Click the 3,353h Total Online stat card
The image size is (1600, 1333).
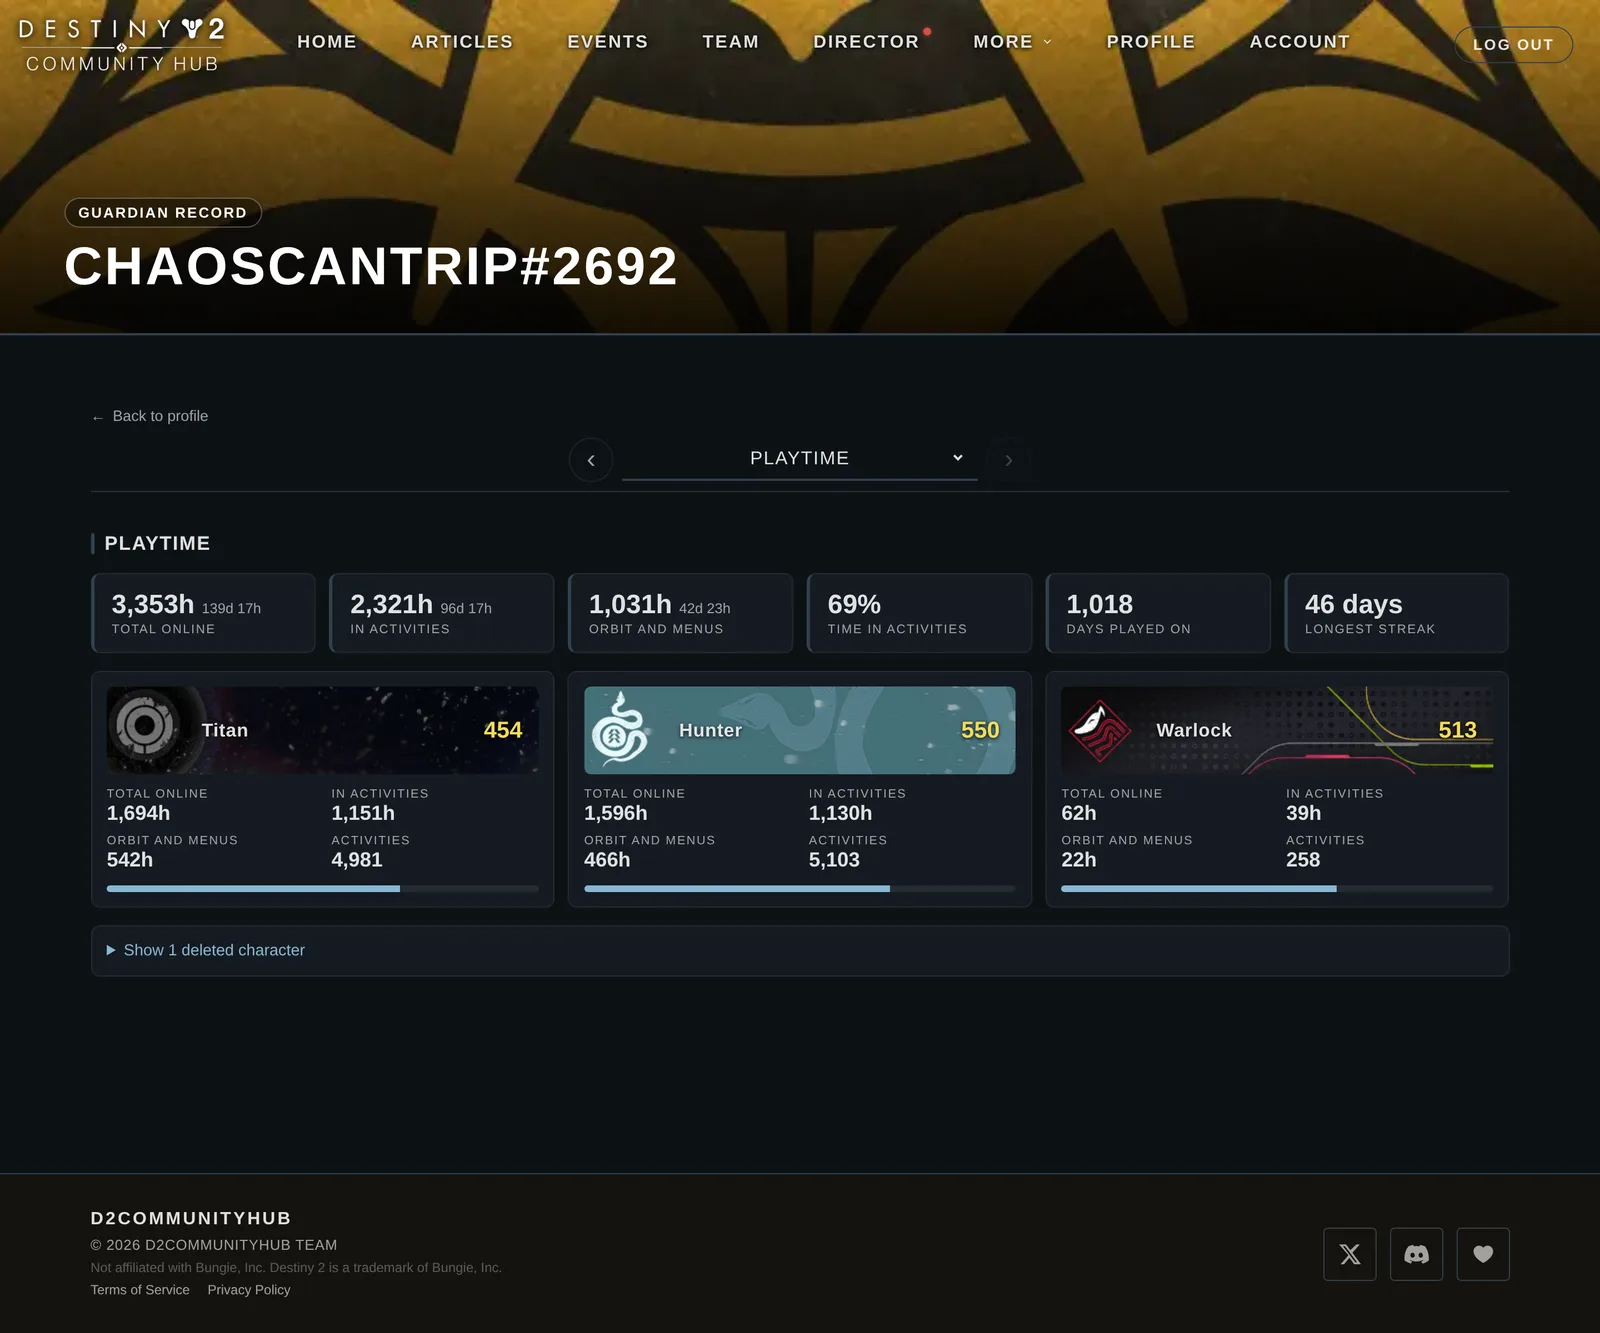[204, 613]
